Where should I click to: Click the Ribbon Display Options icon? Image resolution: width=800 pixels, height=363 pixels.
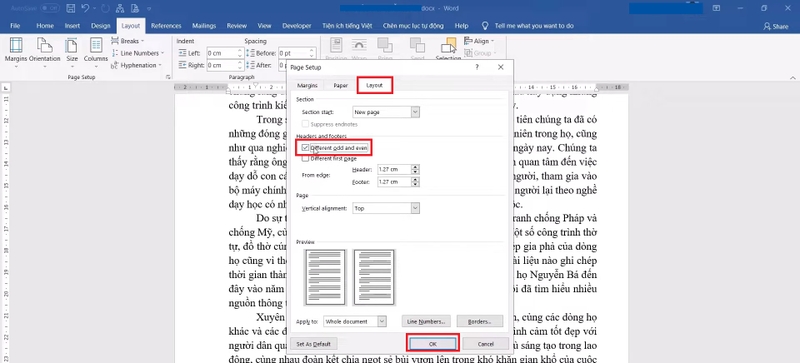pos(717,8)
